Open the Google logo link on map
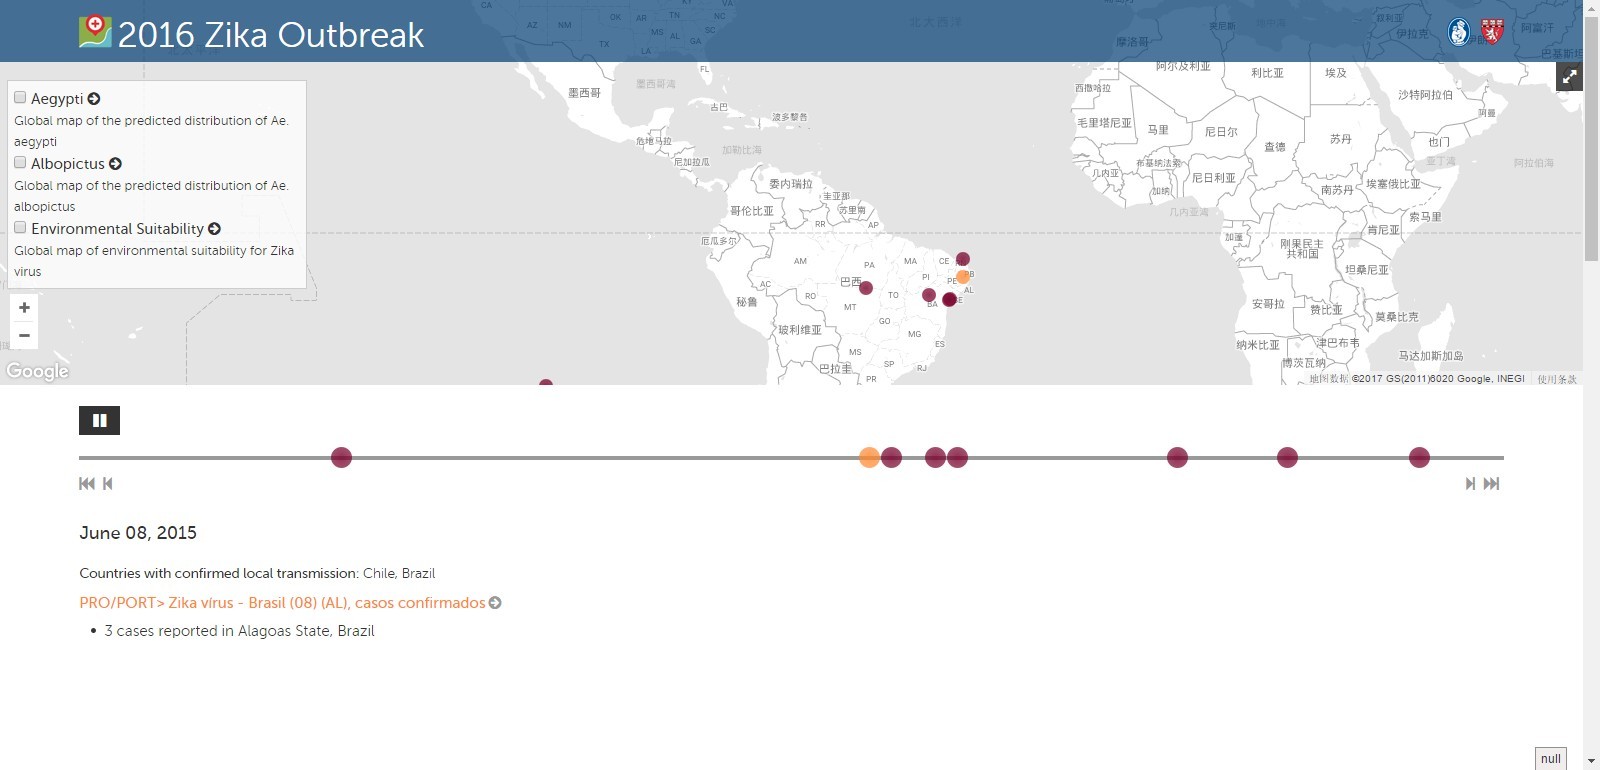This screenshot has height=770, width=1600. 37,371
